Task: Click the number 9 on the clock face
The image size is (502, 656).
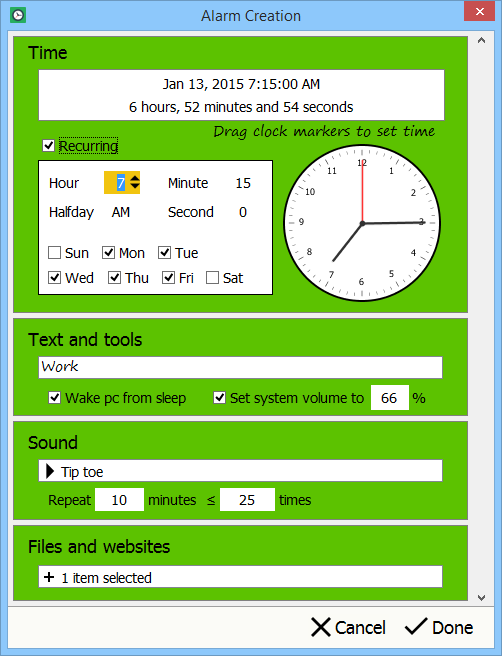Action: click(301, 222)
